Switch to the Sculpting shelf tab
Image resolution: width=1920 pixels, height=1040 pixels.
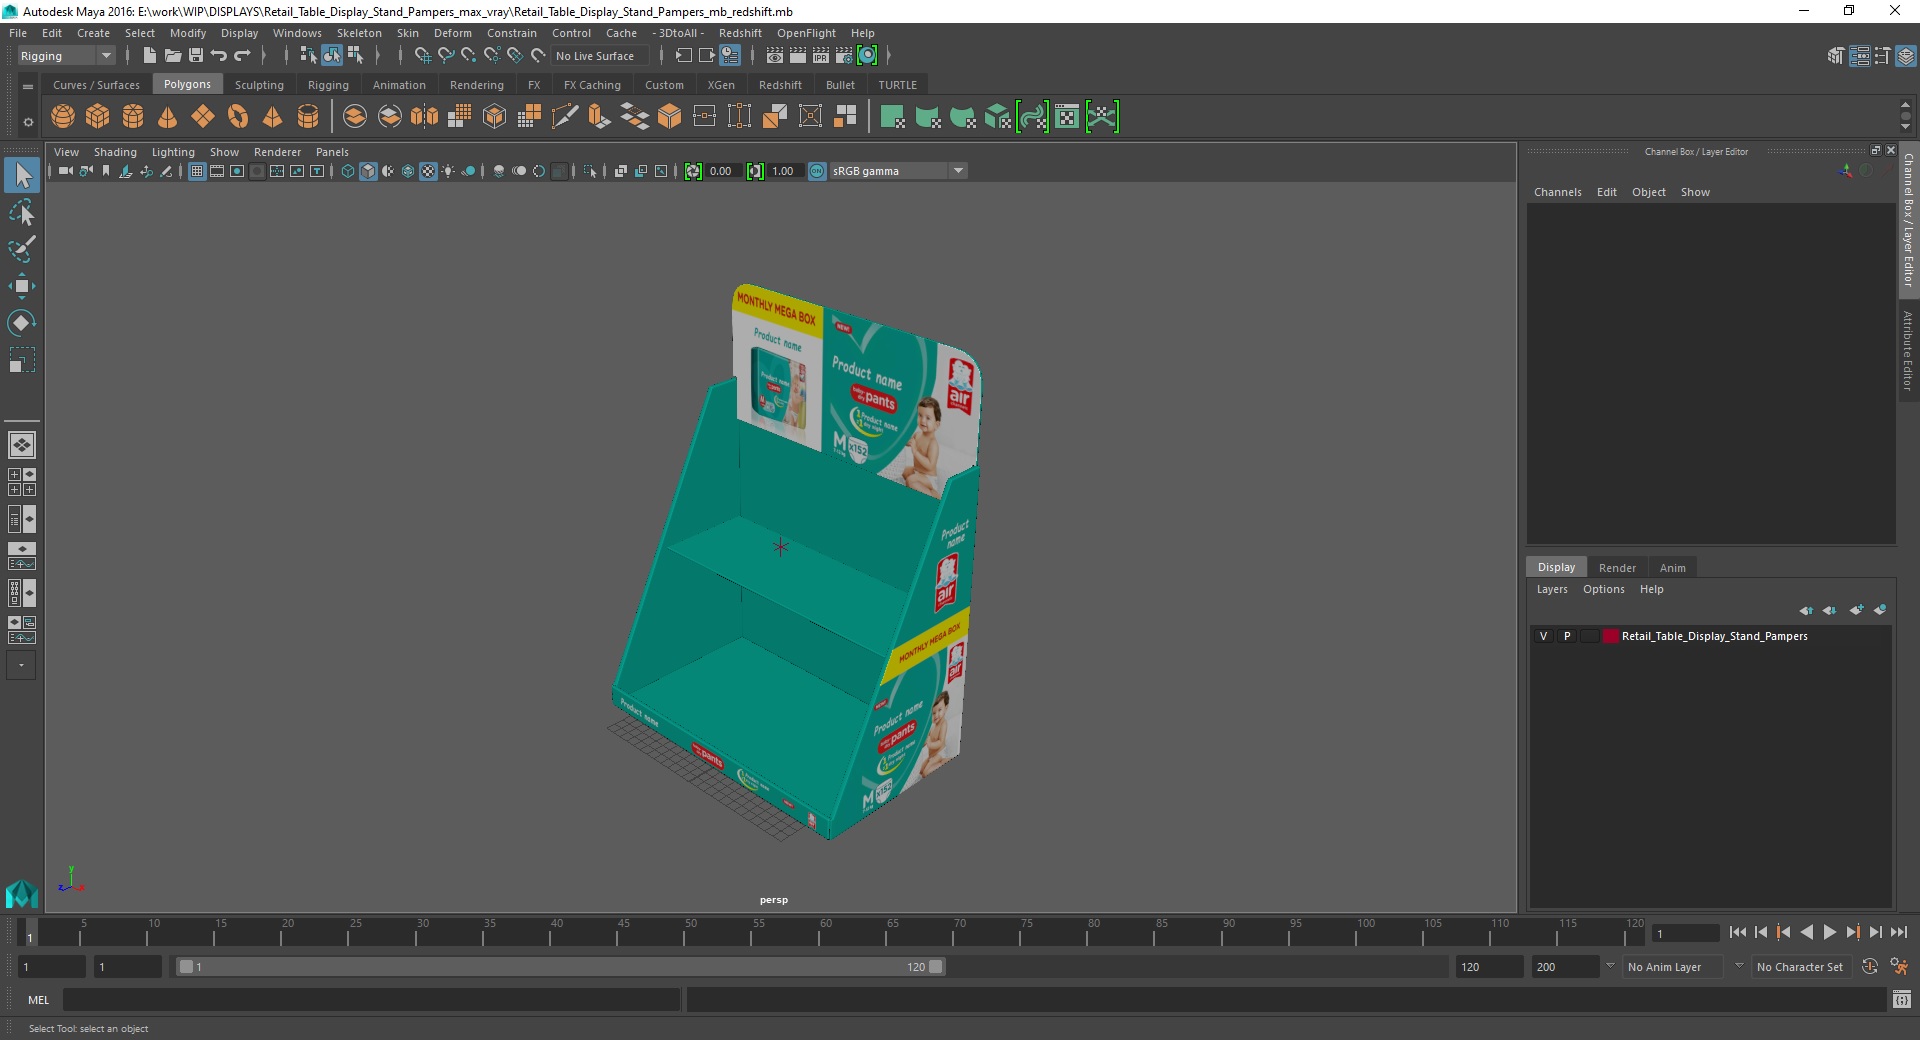[x=259, y=85]
